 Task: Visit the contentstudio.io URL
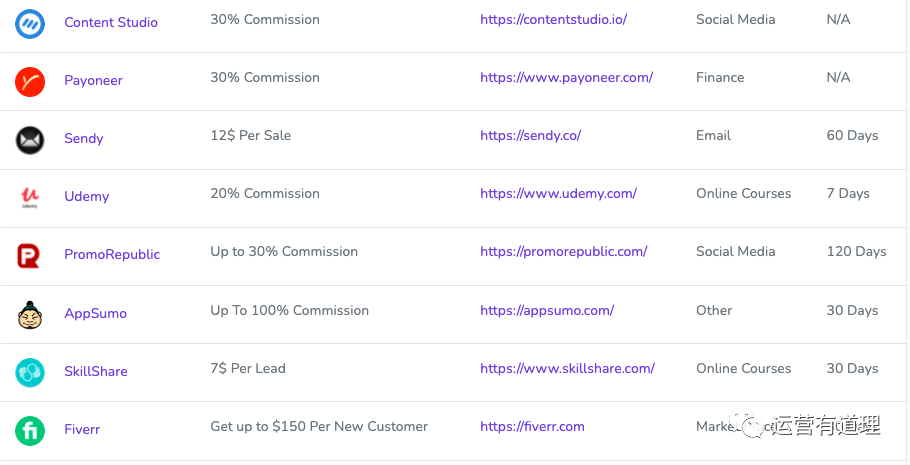[554, 19]
